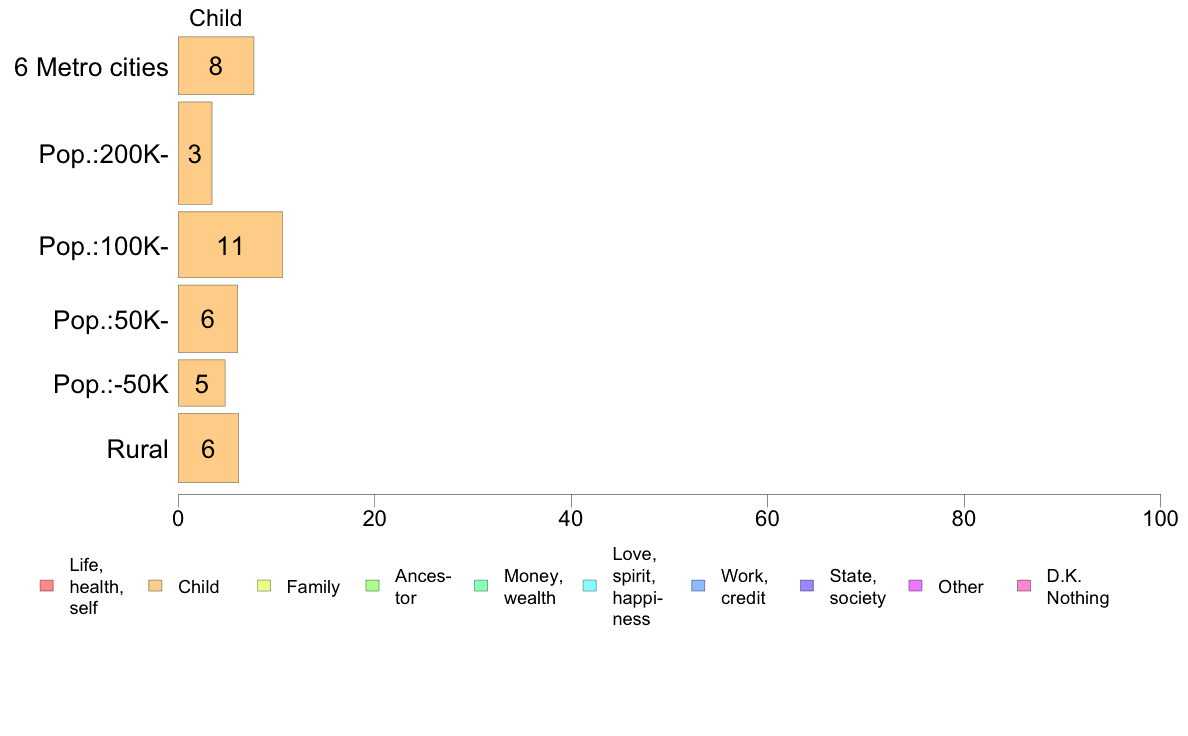The image size is (1188, 736).
Task: Click the Ancestor legend swatch
Action: point(373,586)
